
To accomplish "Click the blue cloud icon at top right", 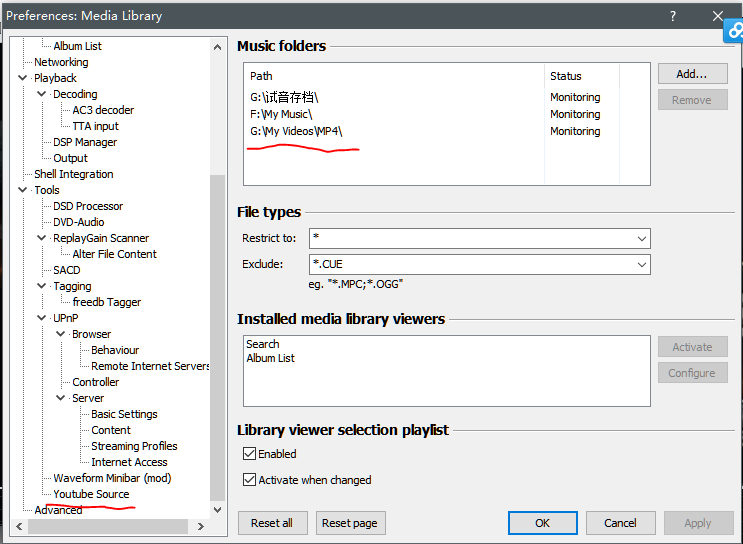I will pos(734,31).
